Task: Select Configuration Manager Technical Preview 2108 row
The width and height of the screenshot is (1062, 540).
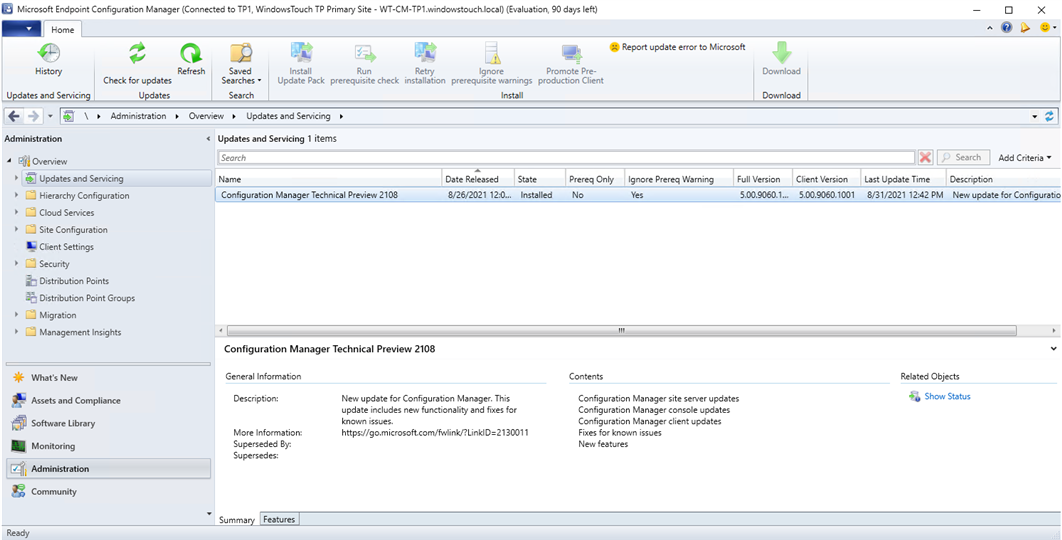Action: point(638,194)
